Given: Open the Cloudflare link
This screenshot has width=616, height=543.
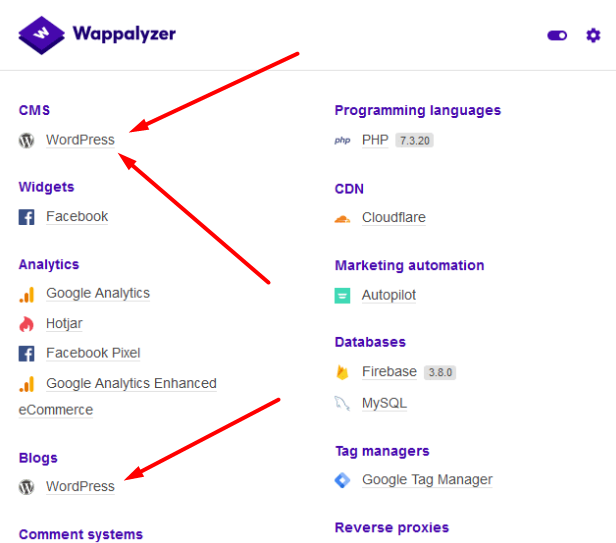Looking at the screenshot, I should coord(394,217).
